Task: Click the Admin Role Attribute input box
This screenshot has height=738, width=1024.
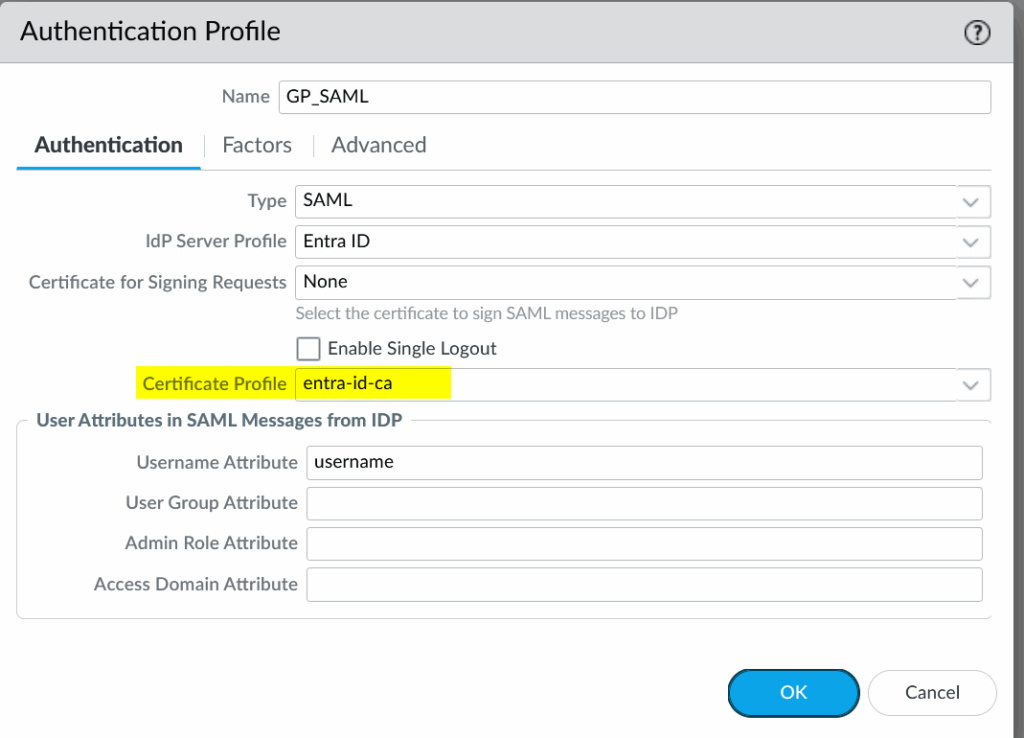Action: [644, 543]
